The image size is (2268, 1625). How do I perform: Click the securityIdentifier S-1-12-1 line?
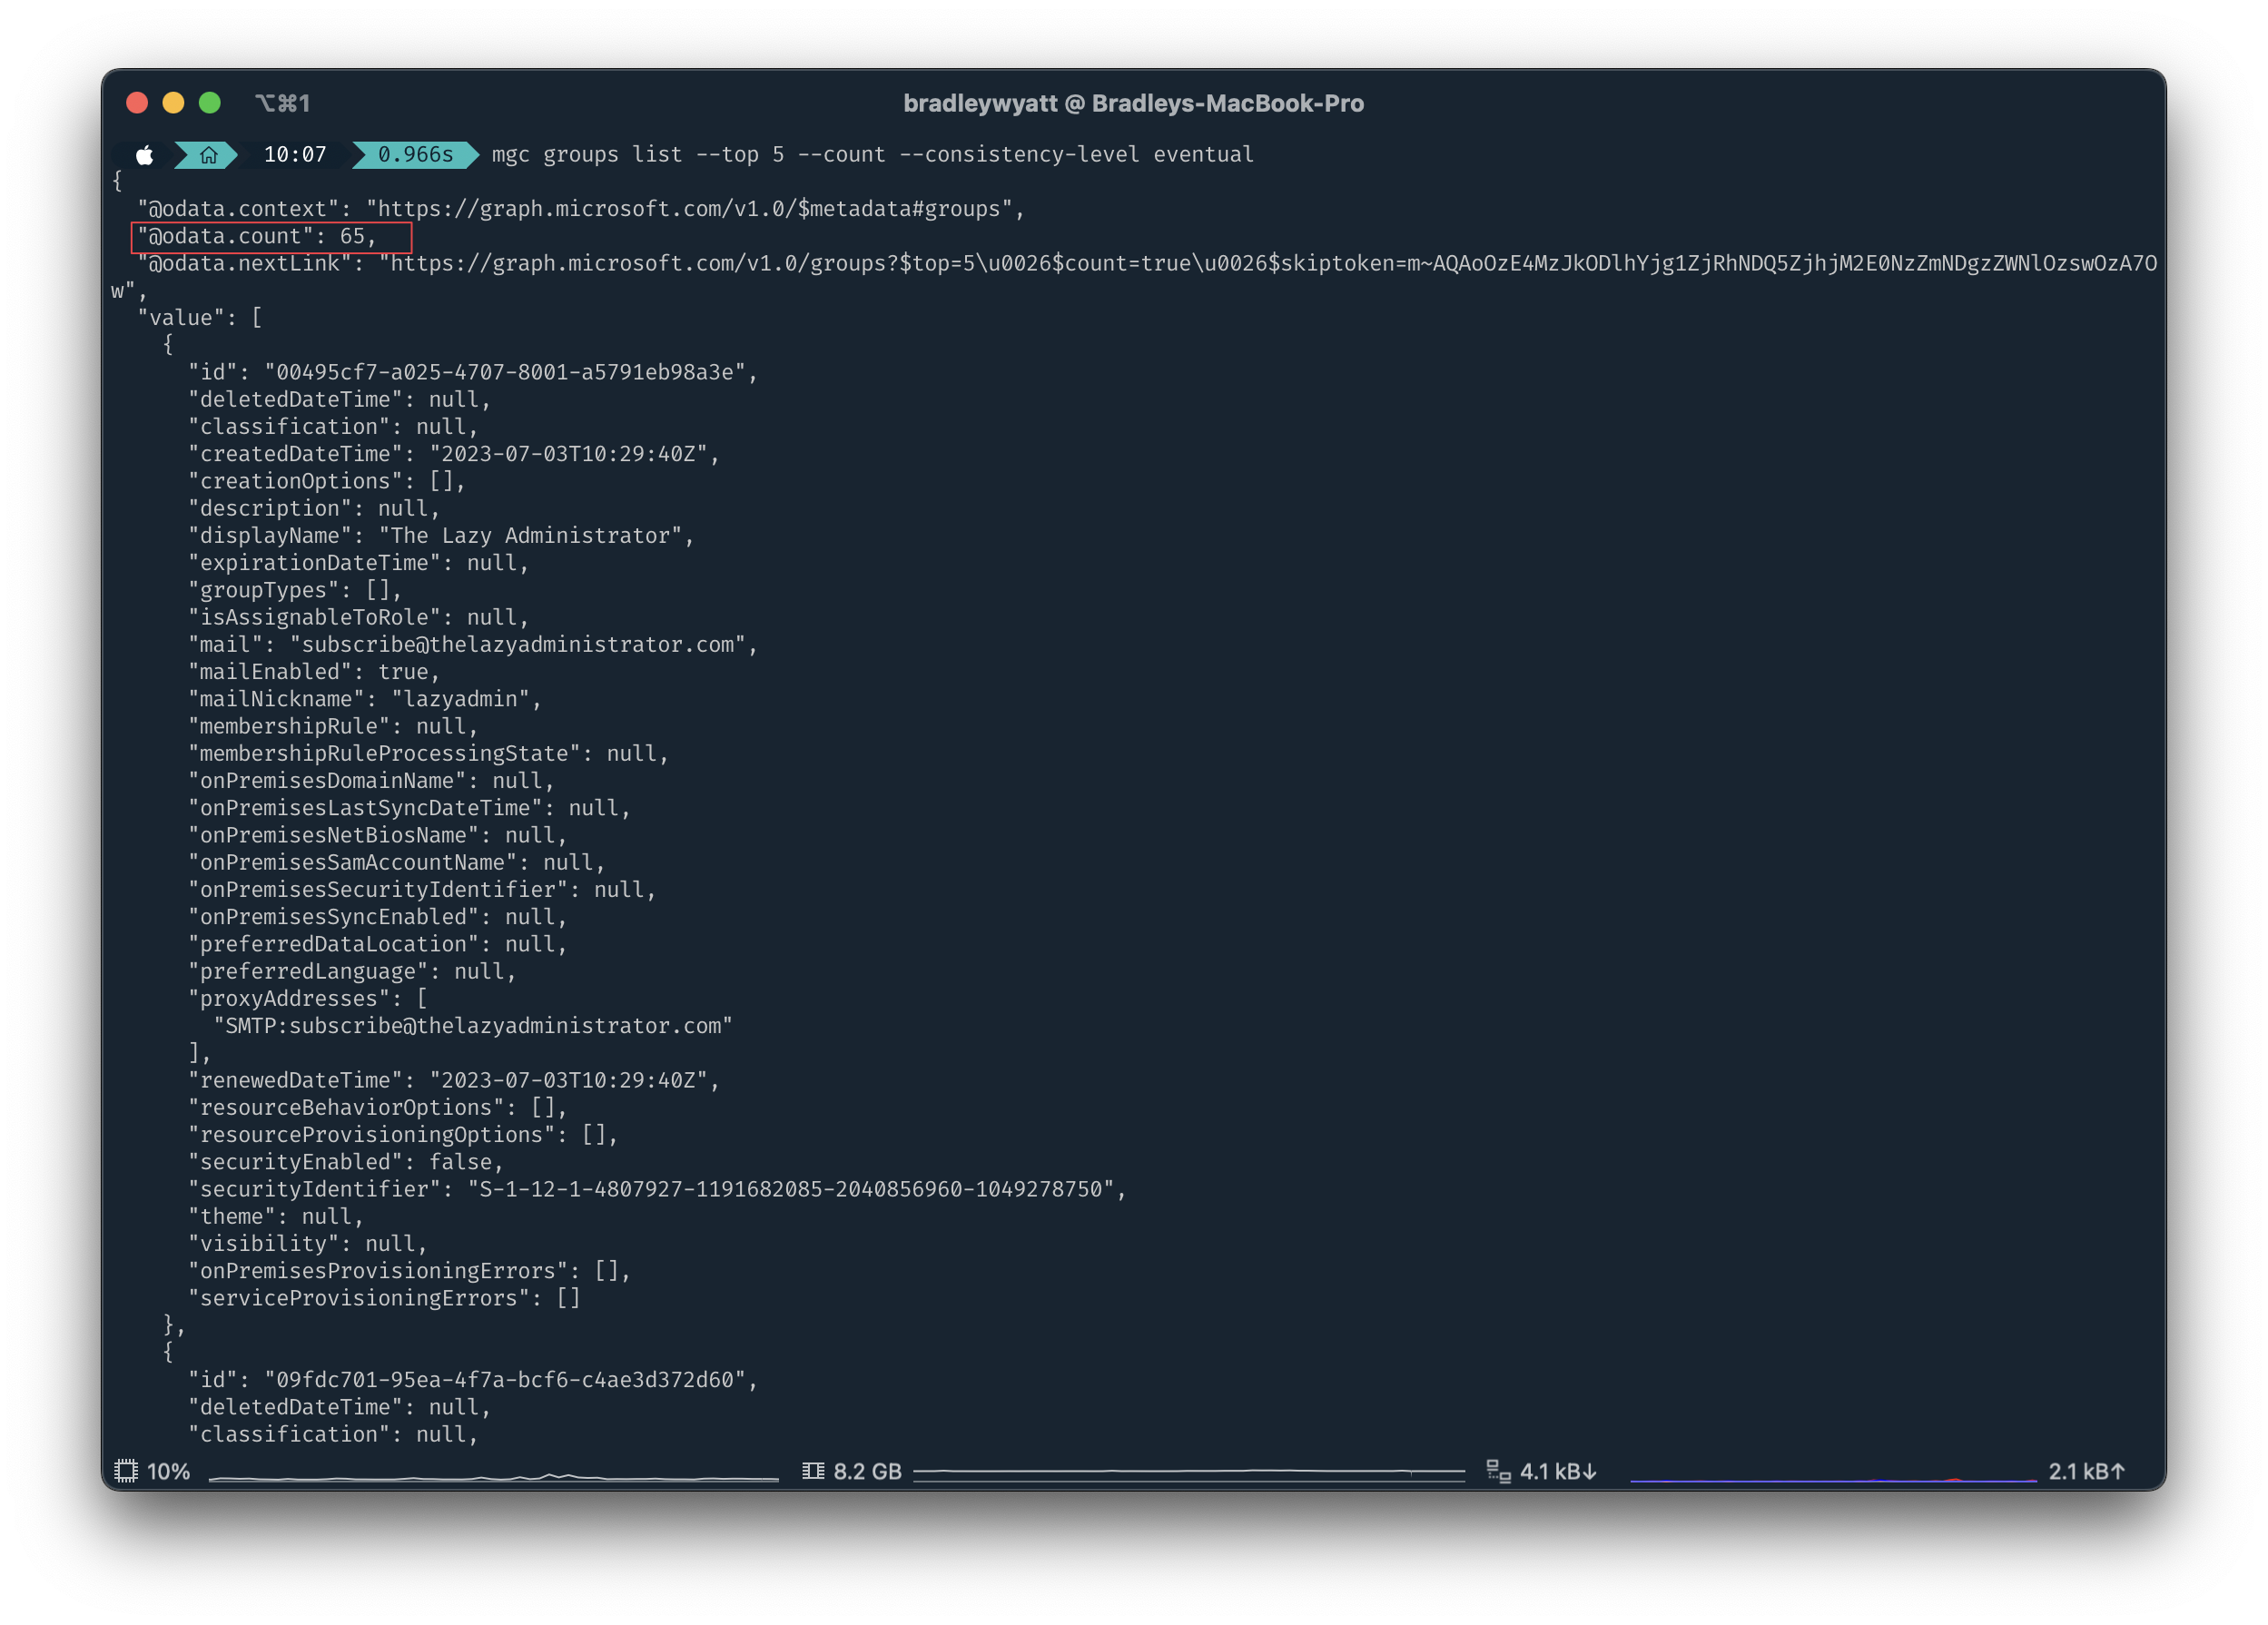click(657, 1189)
